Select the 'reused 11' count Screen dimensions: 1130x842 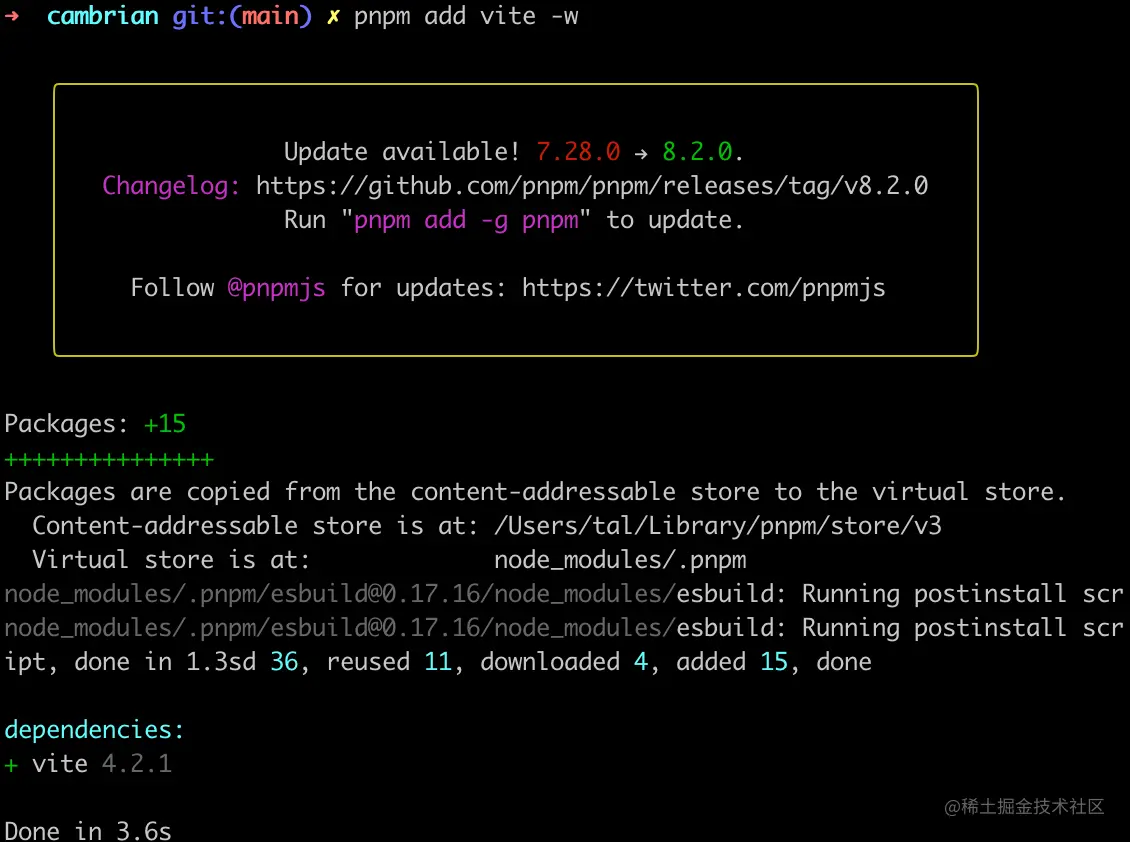(388, 662)
